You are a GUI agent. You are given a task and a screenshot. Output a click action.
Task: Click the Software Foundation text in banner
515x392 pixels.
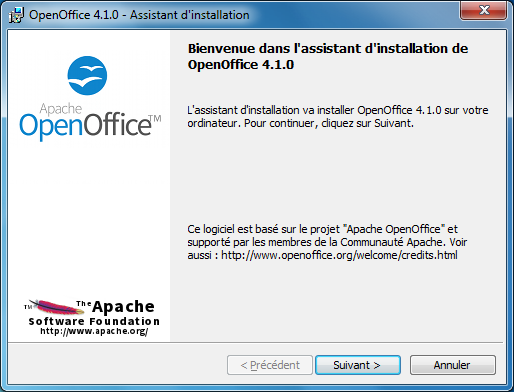pyautogui.click(x=94, y=321)
